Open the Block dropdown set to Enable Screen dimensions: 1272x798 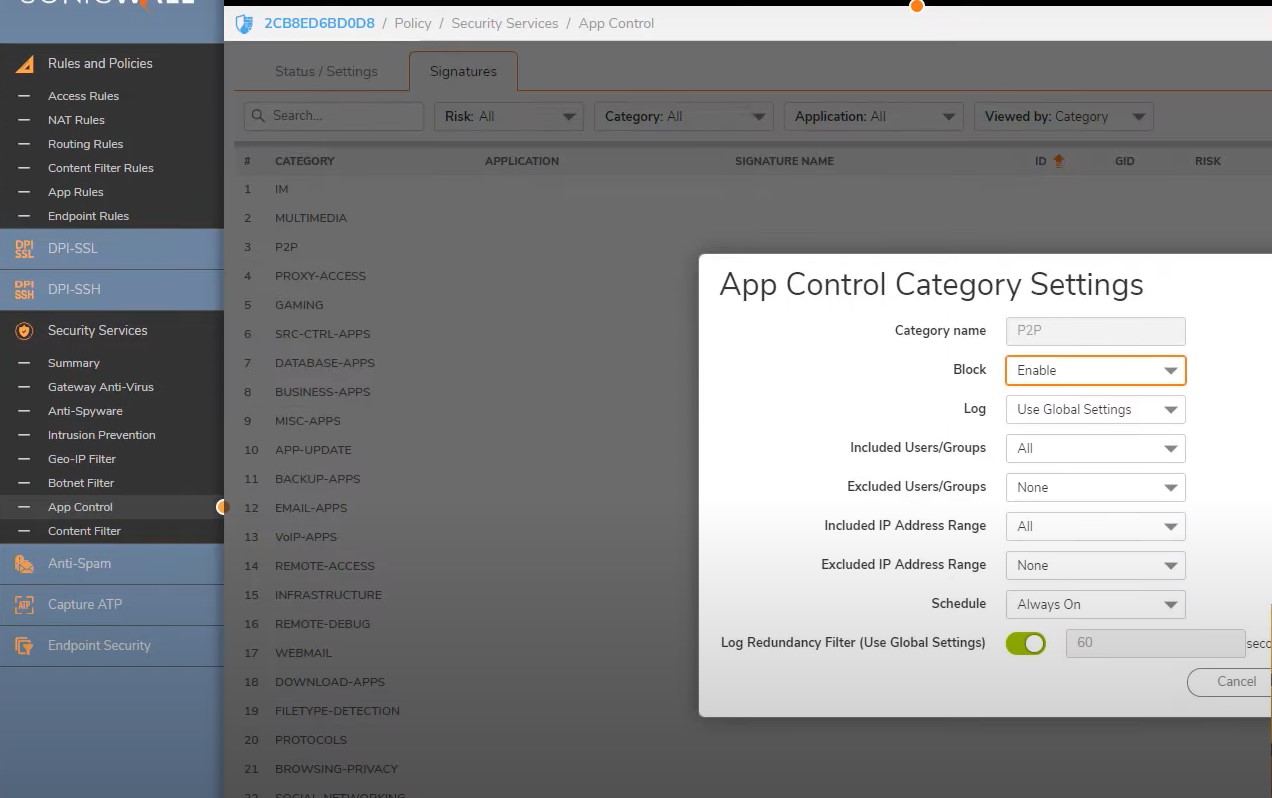(1095, 370)
